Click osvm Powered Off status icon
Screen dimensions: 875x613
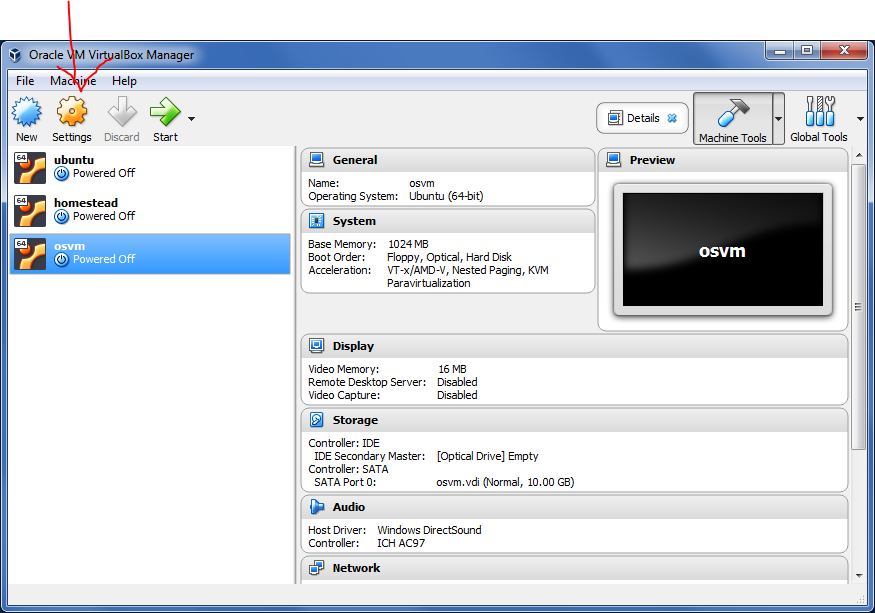(x=61, y=260)
